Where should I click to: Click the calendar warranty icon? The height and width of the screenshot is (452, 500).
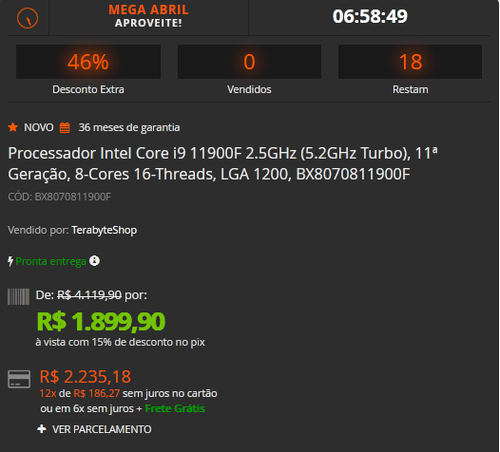(65, 128)
